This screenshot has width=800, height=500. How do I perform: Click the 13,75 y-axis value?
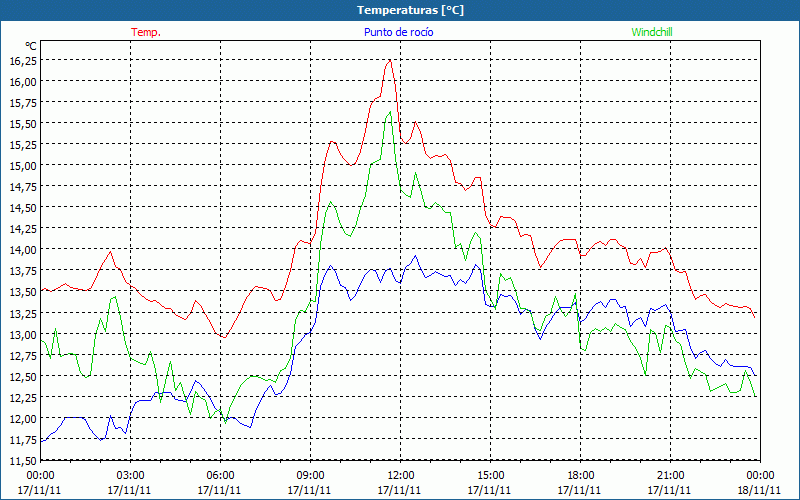coord(22,271)
